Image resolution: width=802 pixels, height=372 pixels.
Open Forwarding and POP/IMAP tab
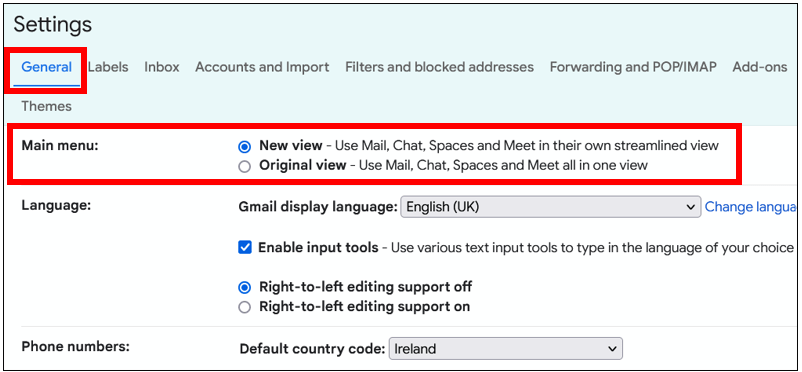click(633, 67)
